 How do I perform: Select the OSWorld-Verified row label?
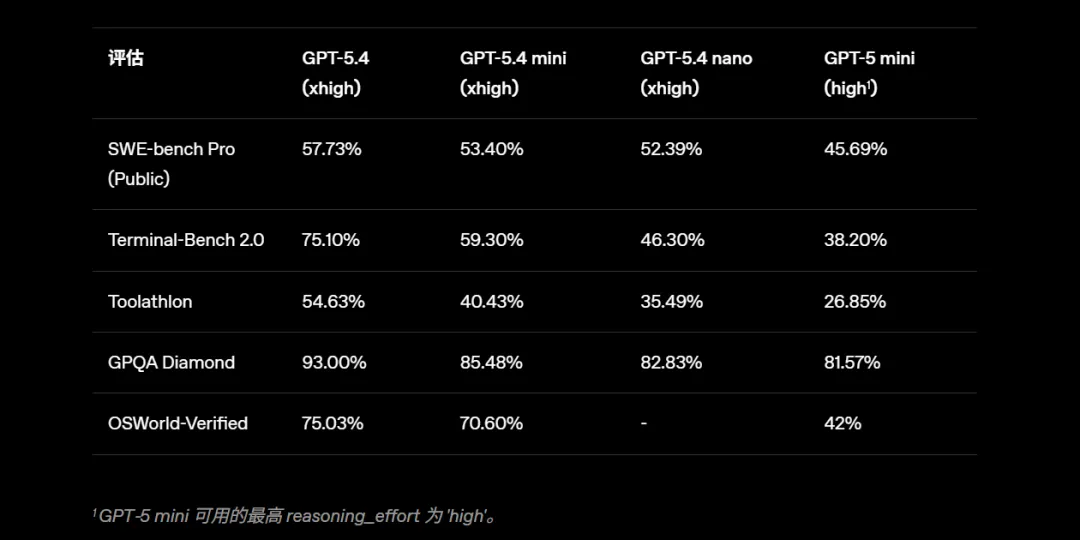click(x=178, y=423)
